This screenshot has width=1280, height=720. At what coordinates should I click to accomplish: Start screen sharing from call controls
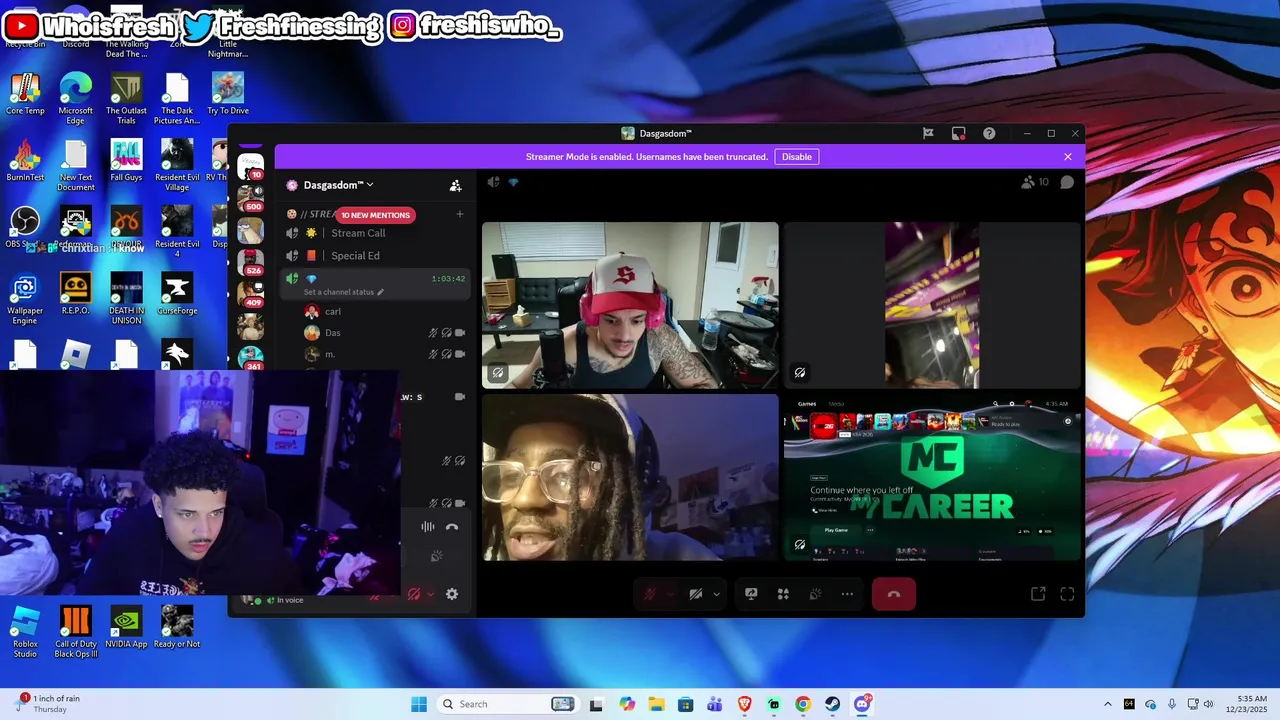(x=751, y=594)
